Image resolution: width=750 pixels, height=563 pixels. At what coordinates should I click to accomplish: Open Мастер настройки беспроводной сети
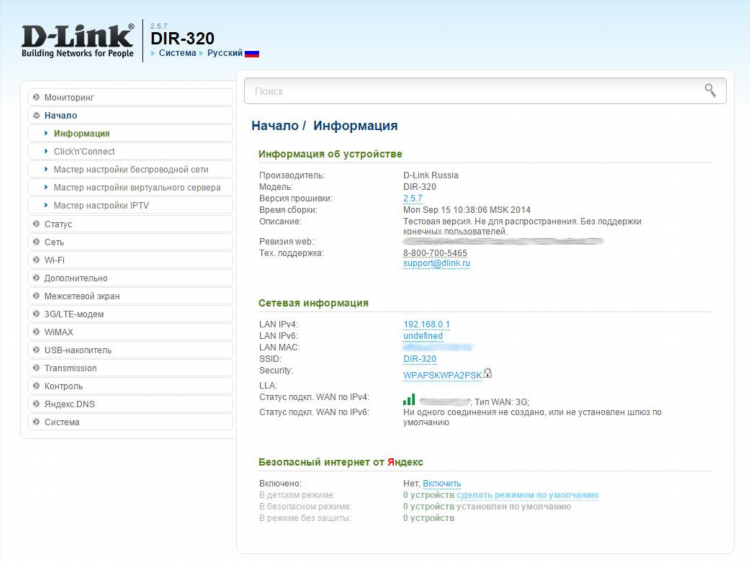click(x=130, y=169)
